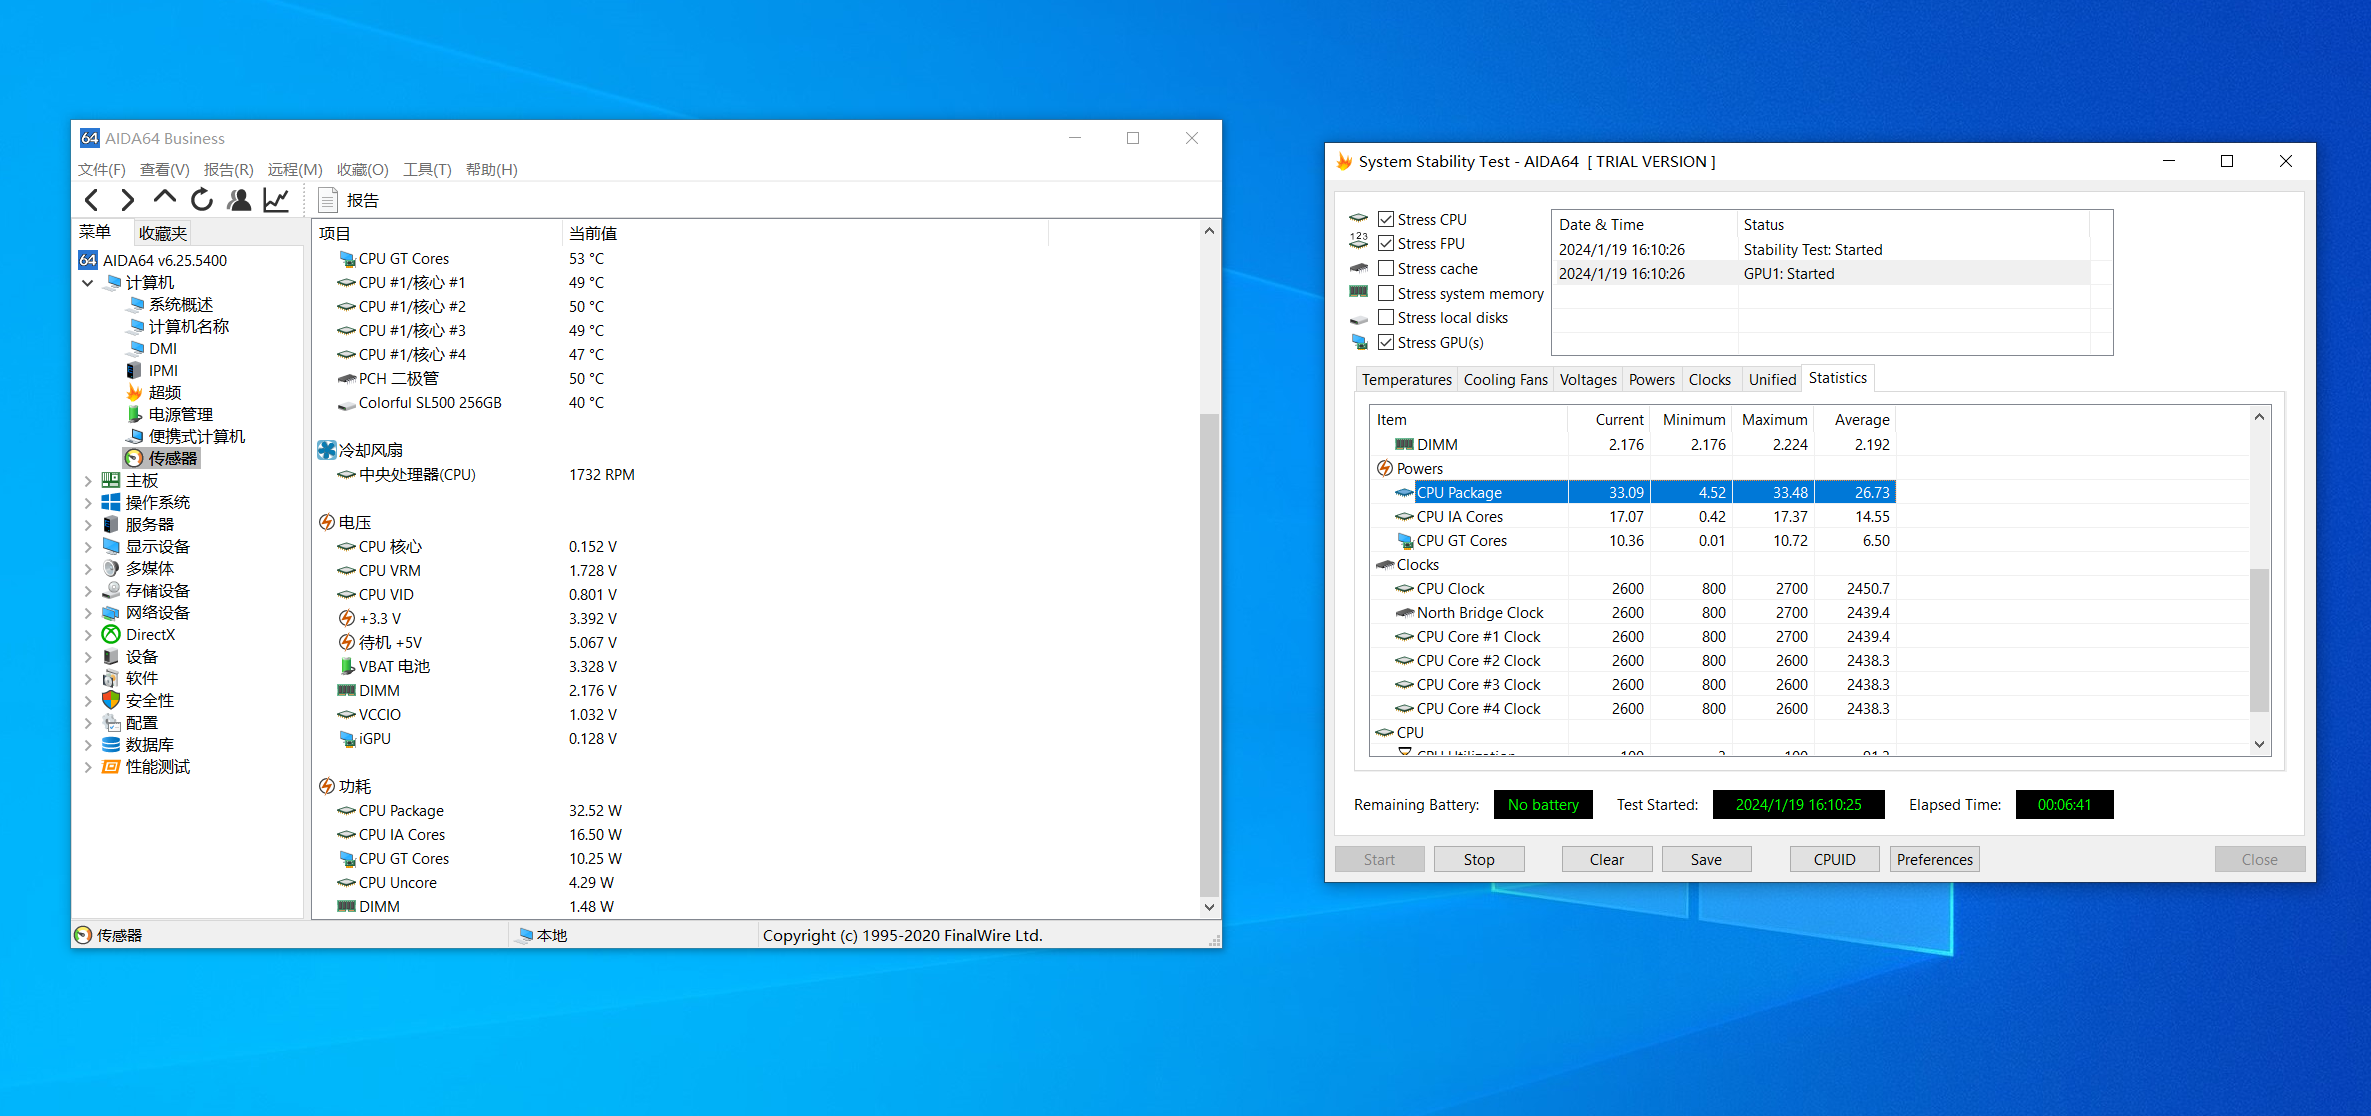Expand the 服务器 tree node
The width and height of the screenshot is (2371, 1116).
point(88,525)
